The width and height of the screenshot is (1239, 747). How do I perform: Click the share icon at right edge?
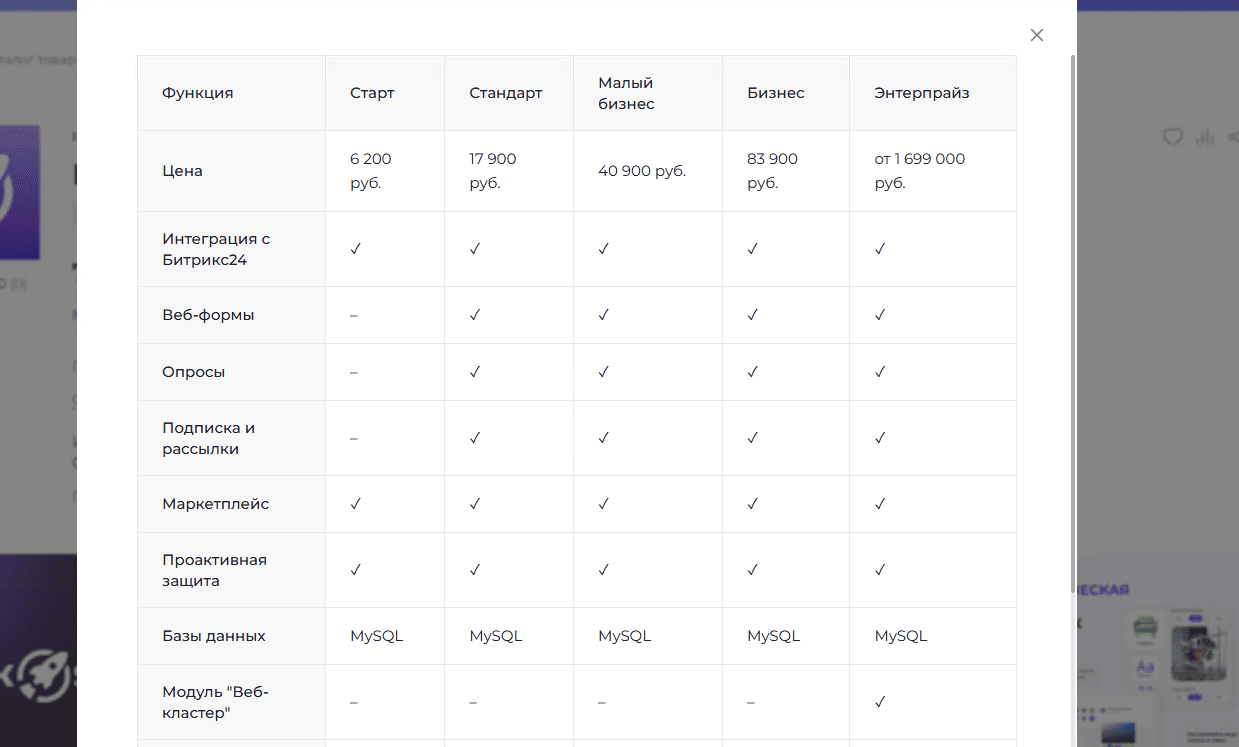coord(1234,137)
